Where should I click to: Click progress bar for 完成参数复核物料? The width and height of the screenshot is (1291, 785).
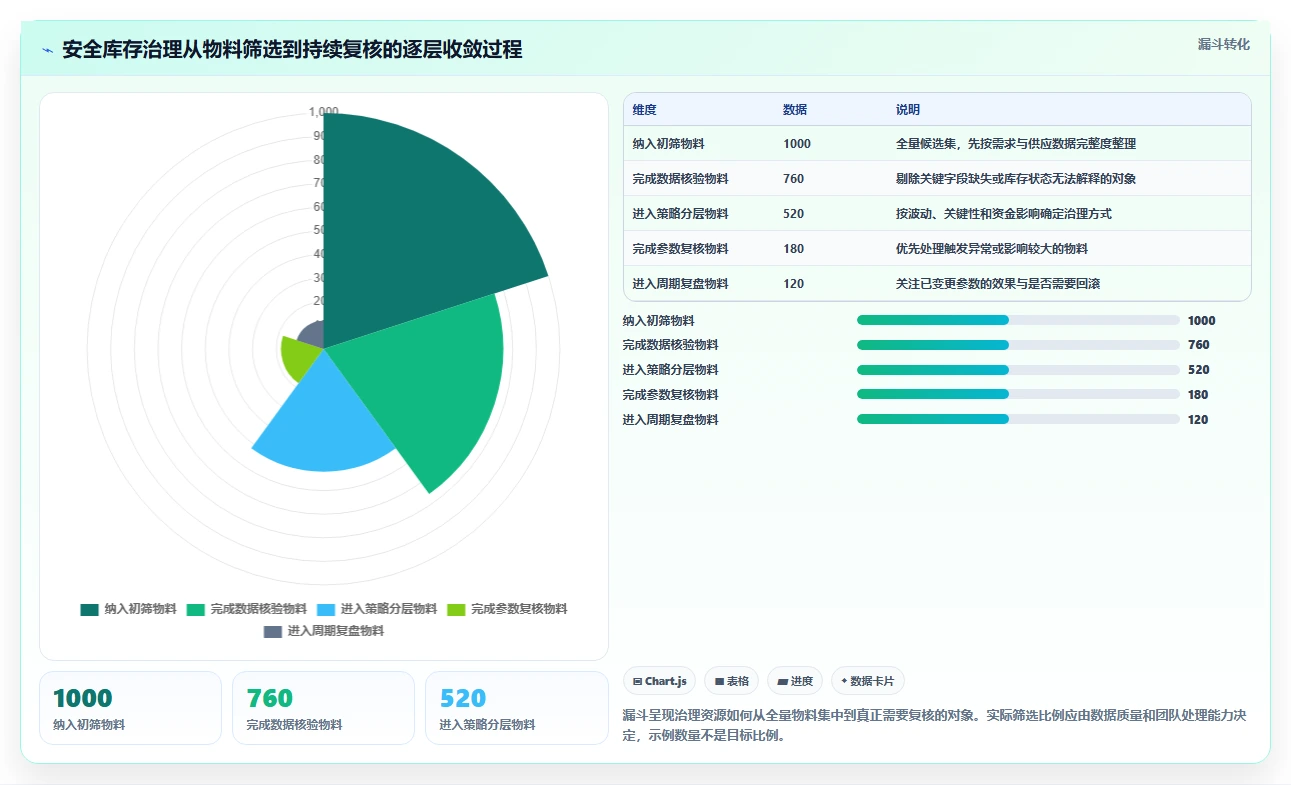[x=1018, y=395]
